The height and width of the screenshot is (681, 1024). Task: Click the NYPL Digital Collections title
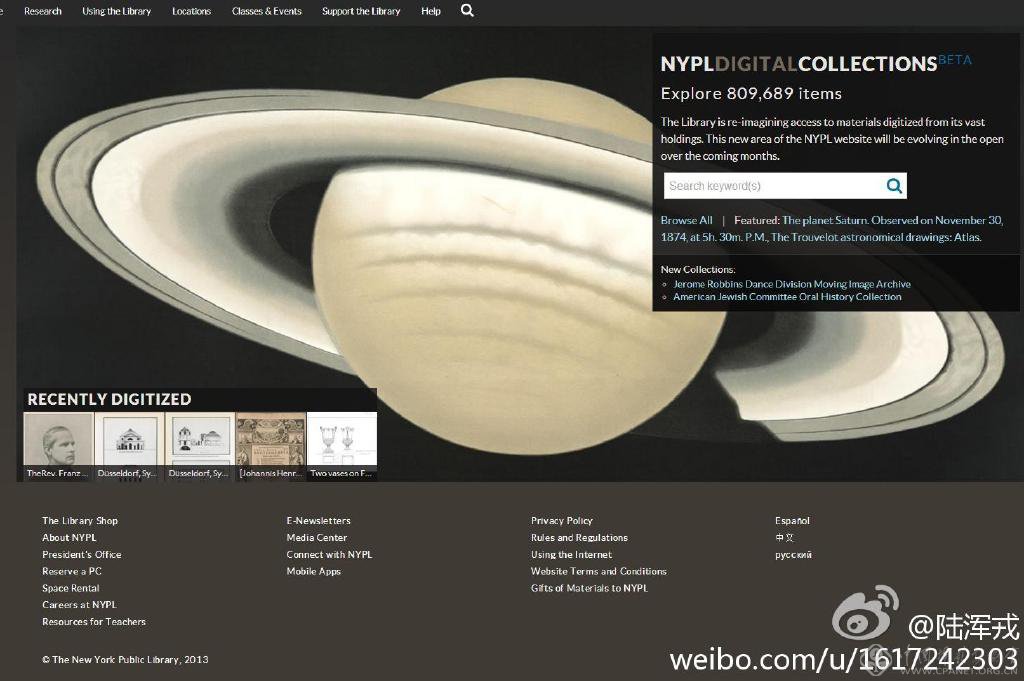click(799, 63)
